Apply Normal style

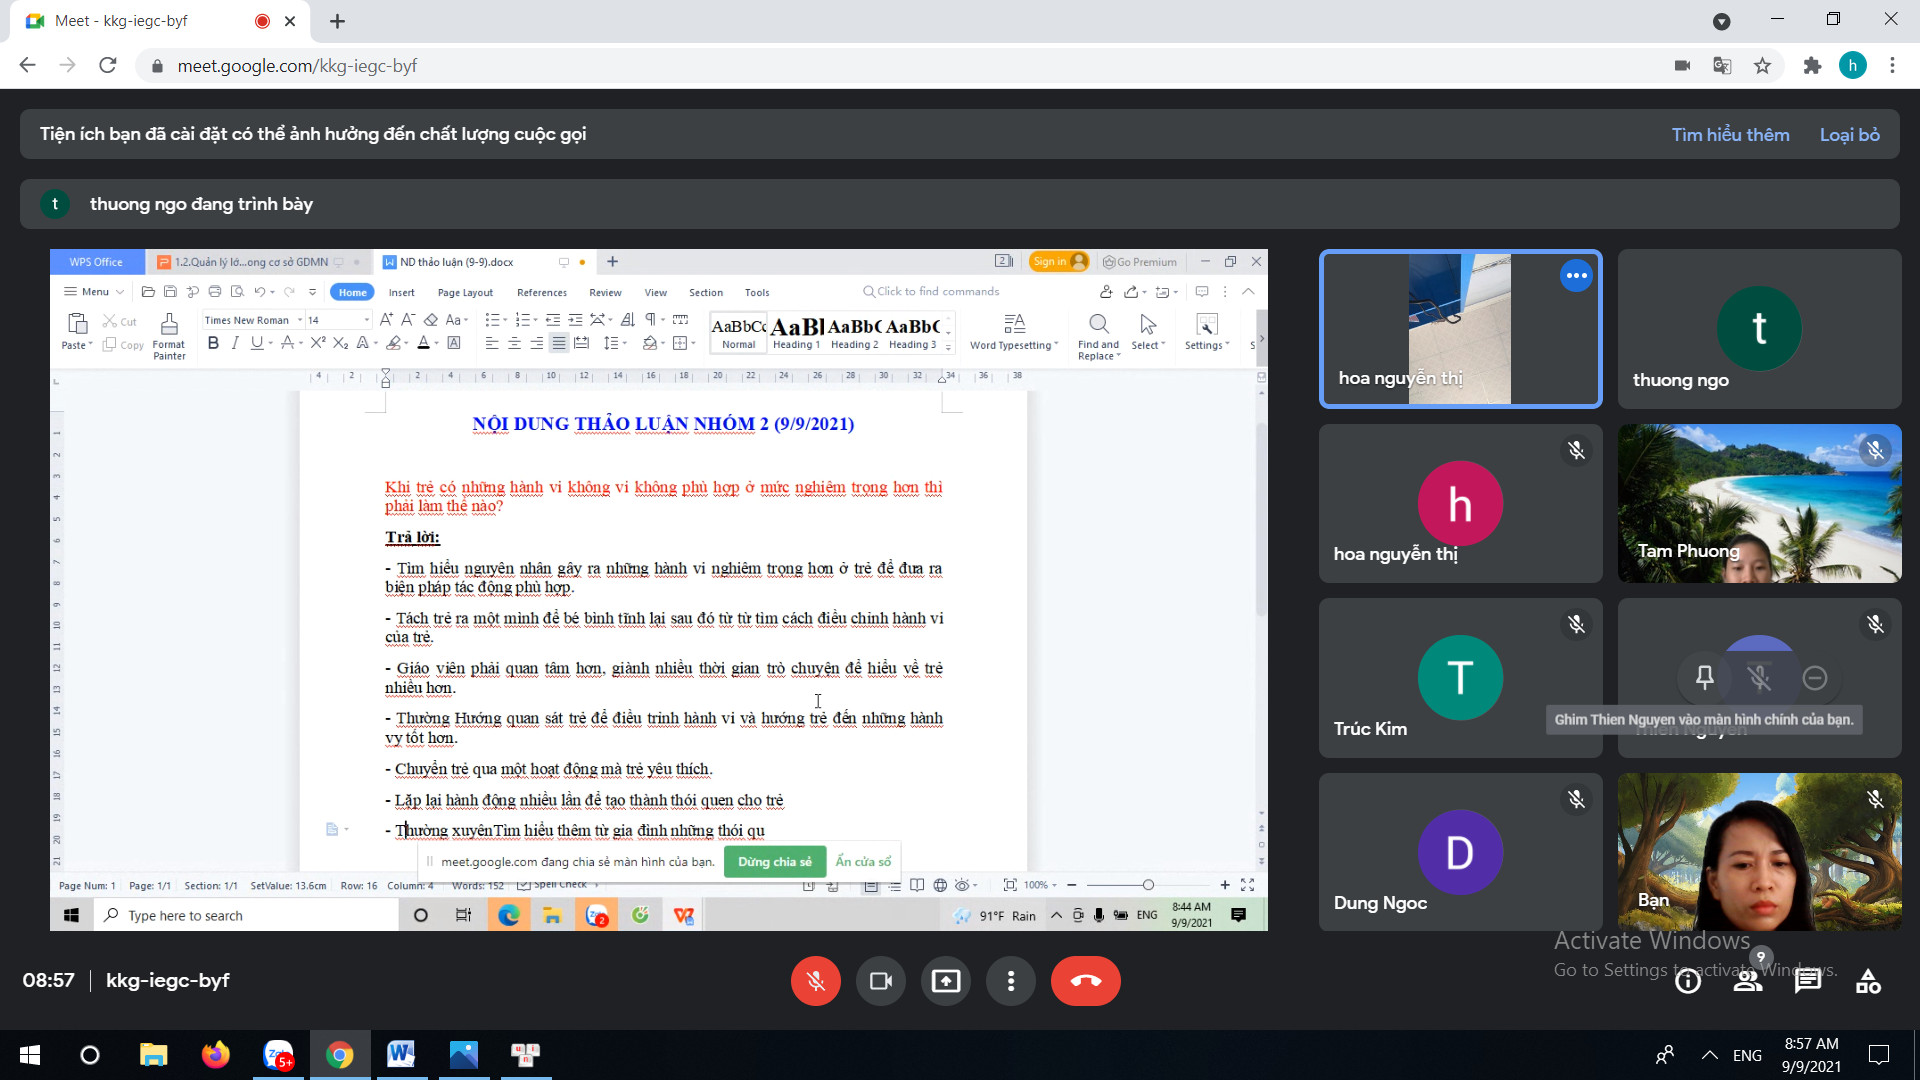738,333
